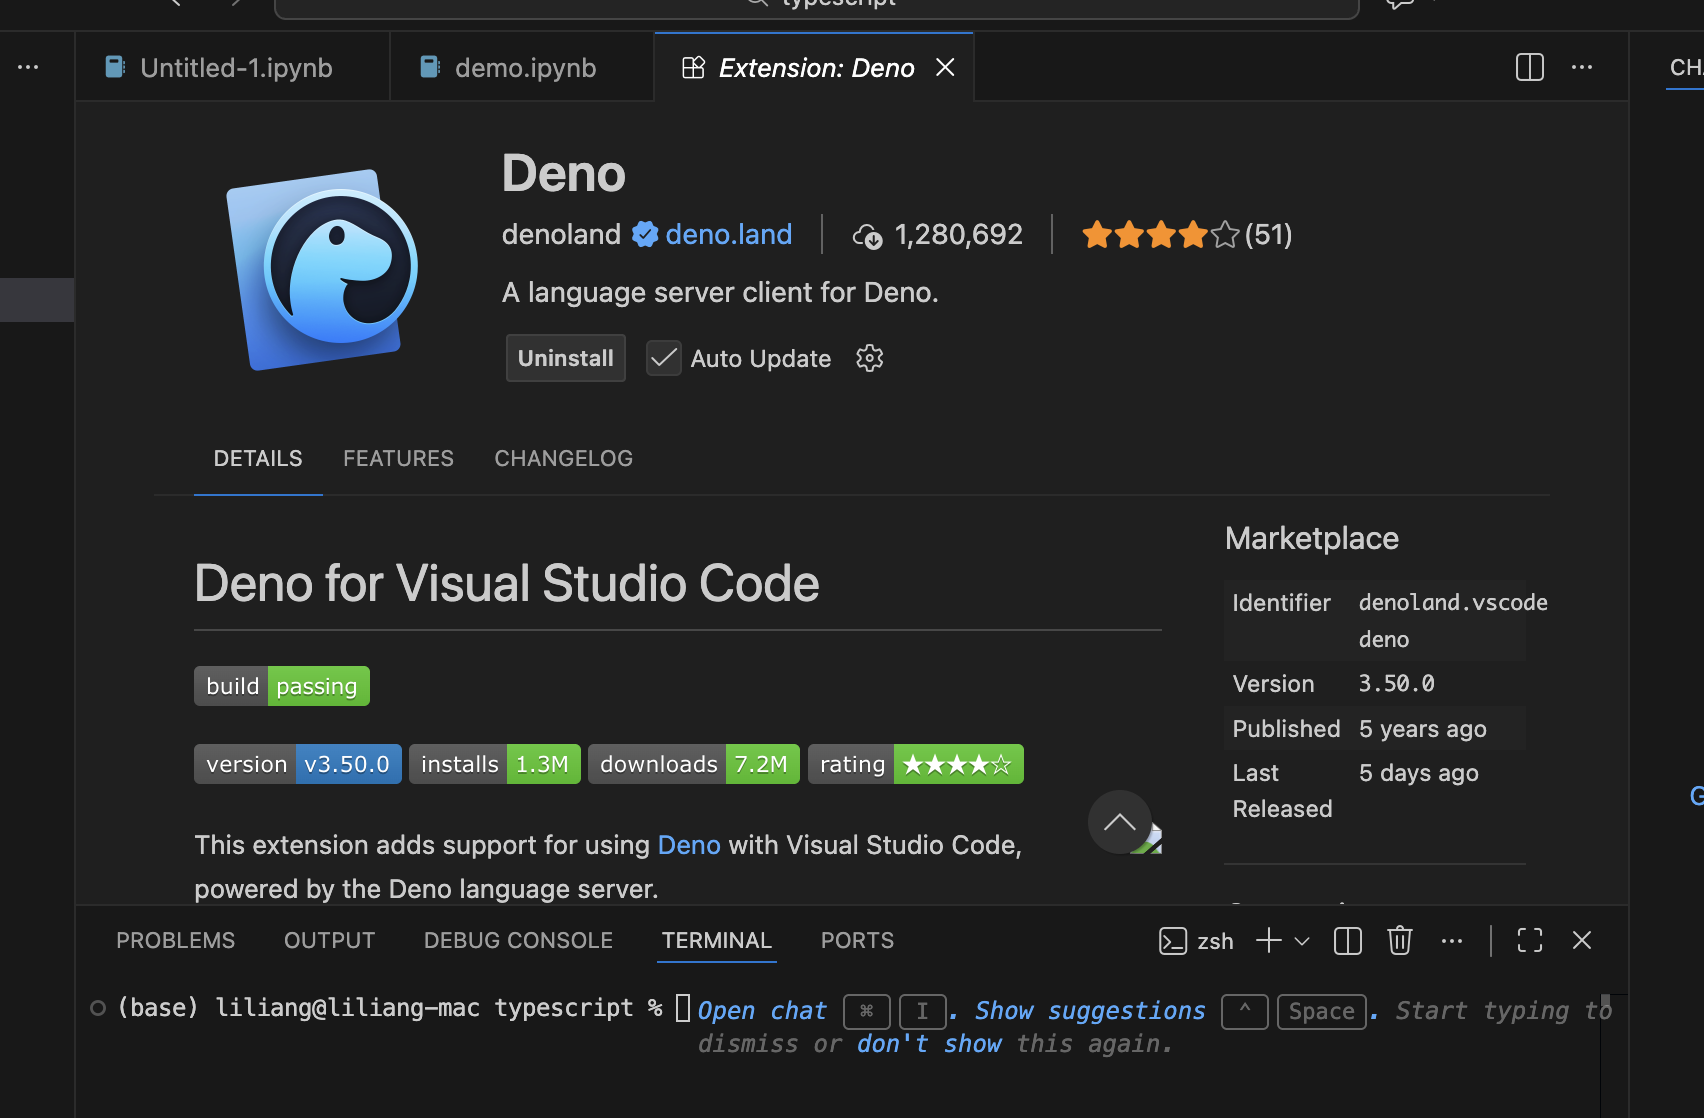Click Untitled-1.ipynb notebook file icon

[116, 67]
